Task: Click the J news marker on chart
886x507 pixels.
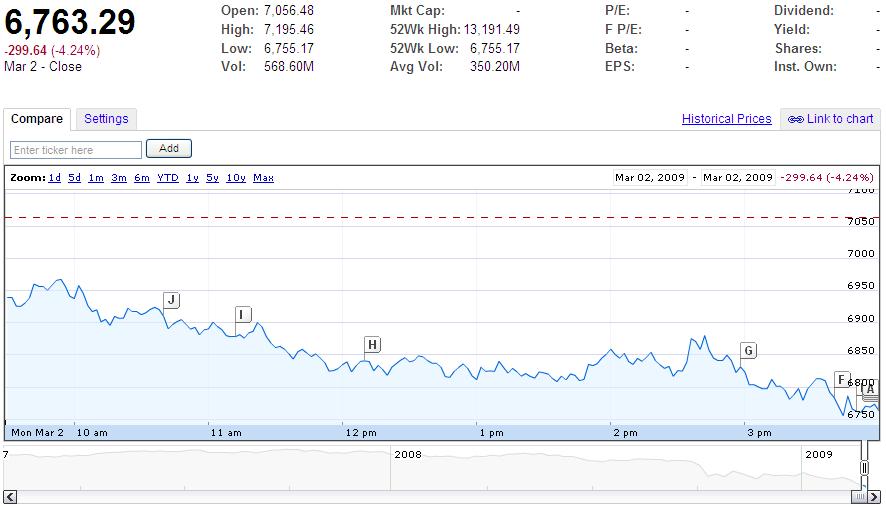Action: (x=171, y=300)
